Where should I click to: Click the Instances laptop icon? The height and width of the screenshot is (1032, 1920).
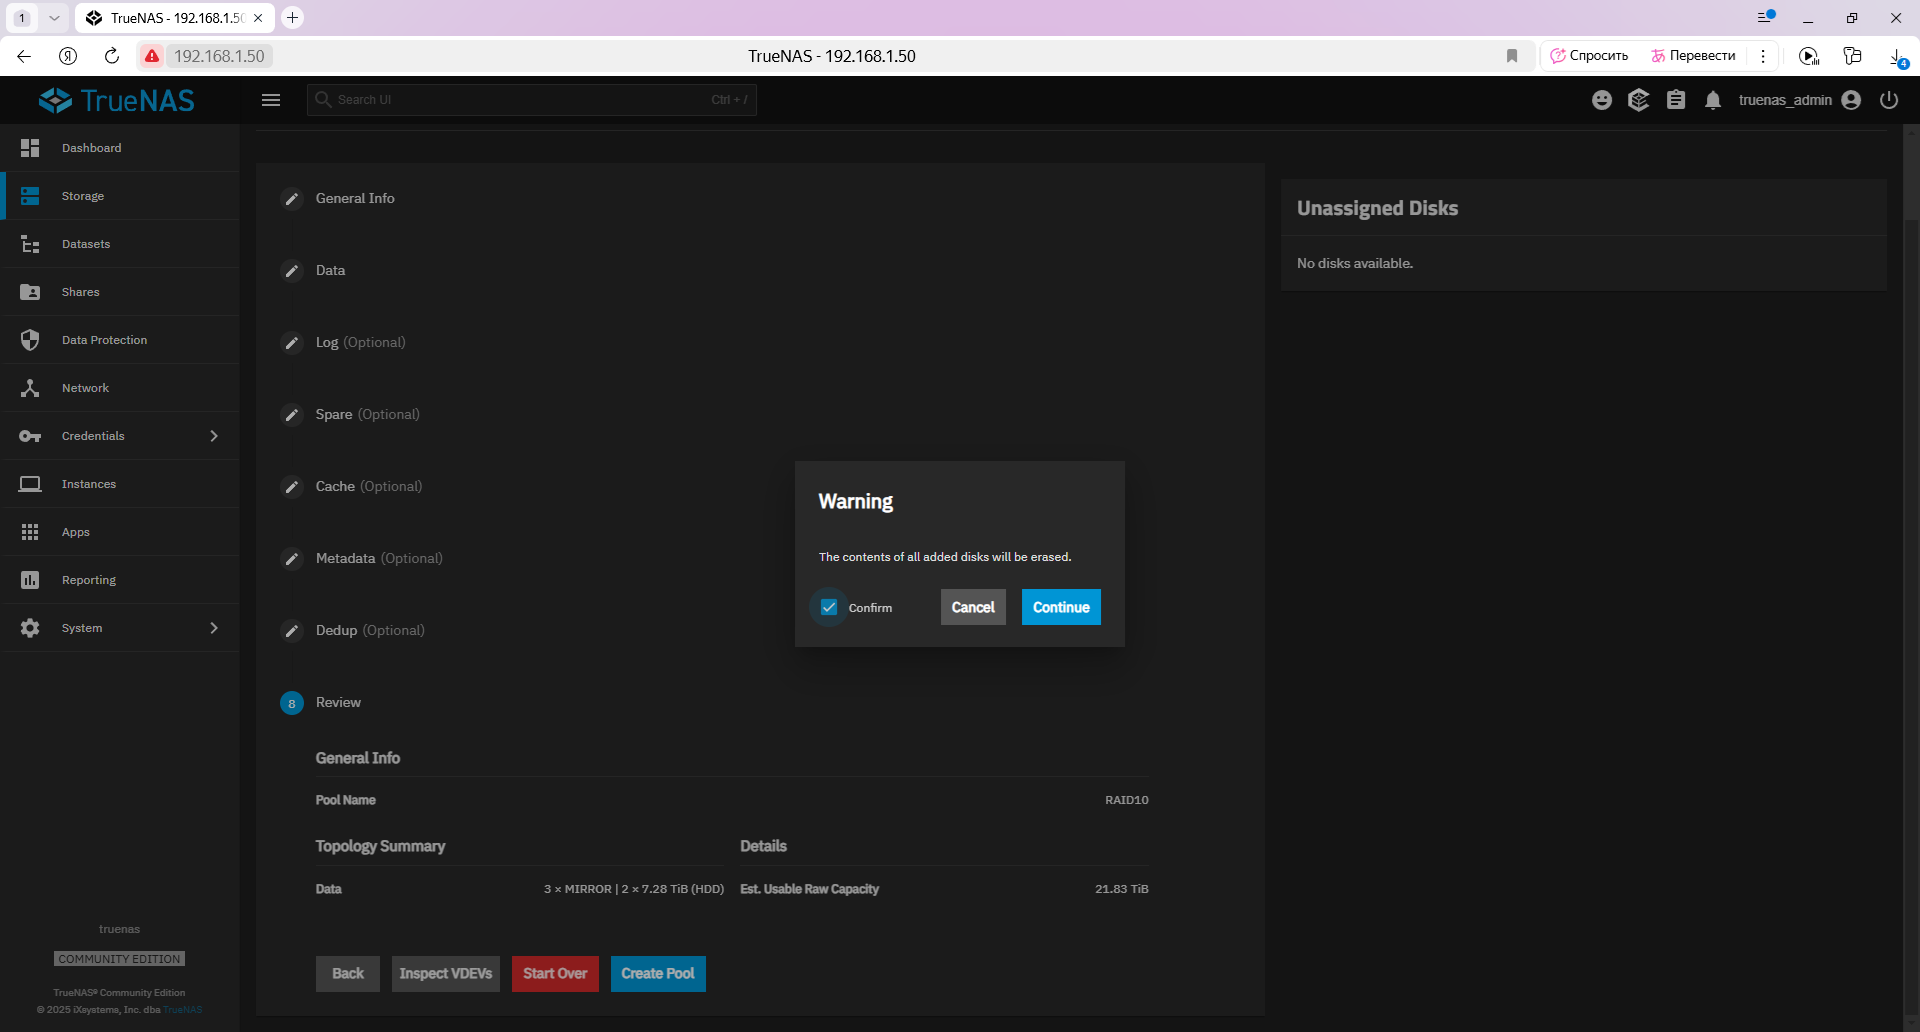30,484
